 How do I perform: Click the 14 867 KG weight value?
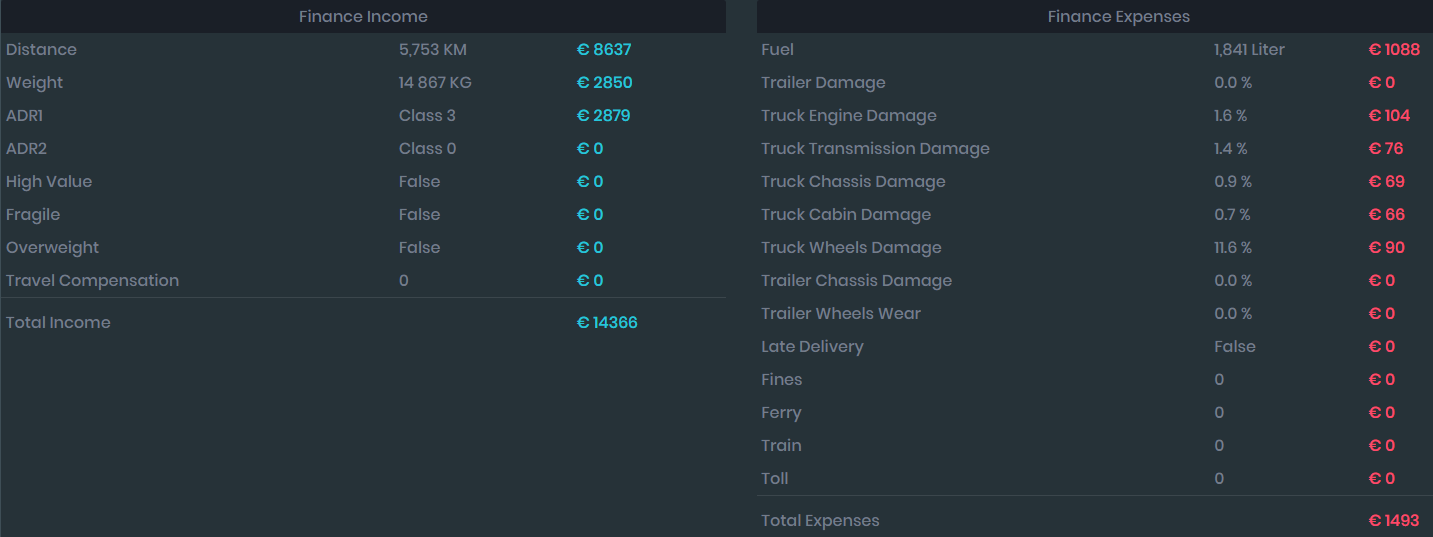pos(434,83)
